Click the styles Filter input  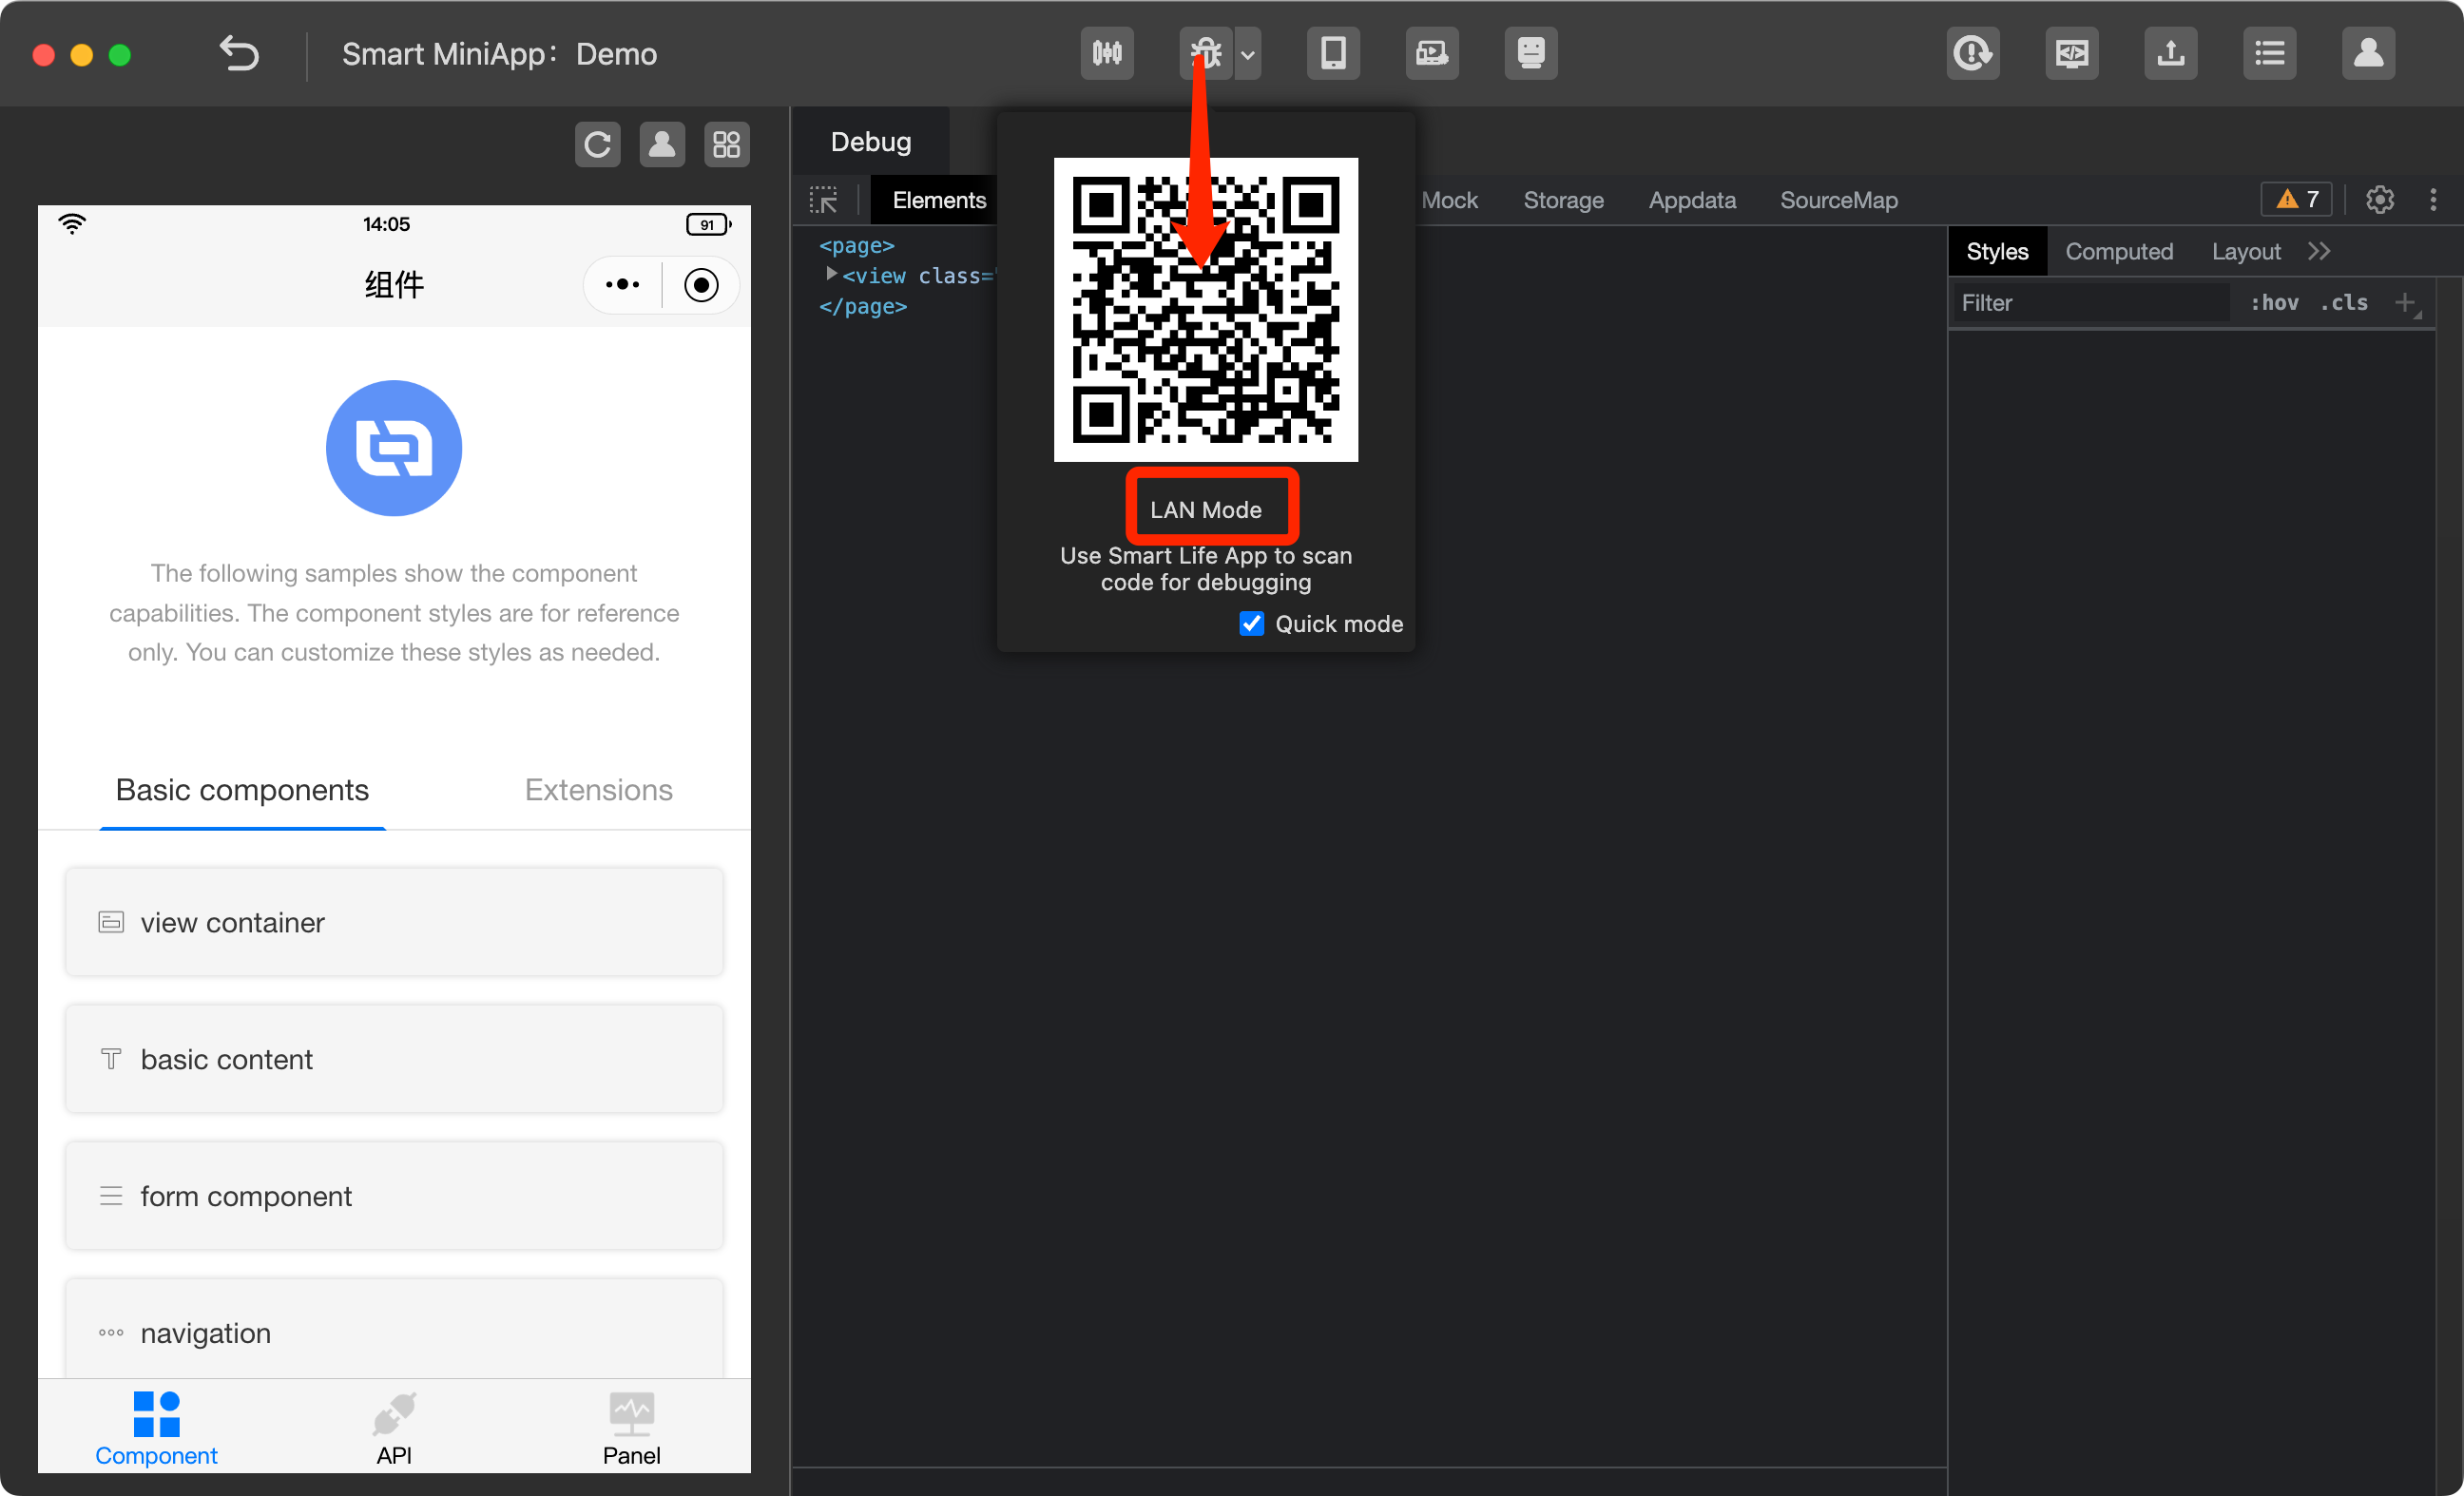(x=2092, y=303)
